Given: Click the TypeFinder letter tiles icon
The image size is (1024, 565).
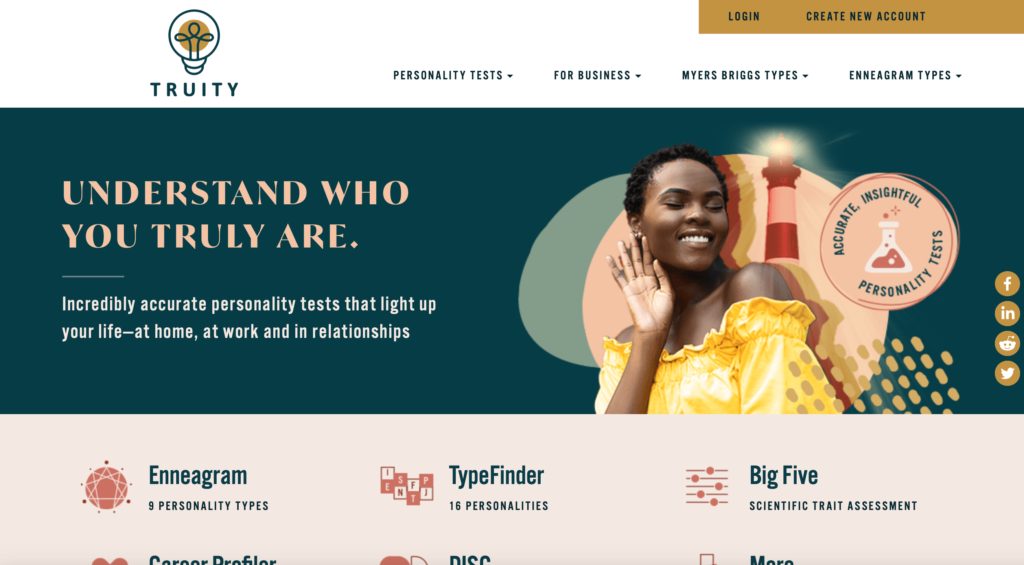Looking at the screenshot, I should pos(407,485).
